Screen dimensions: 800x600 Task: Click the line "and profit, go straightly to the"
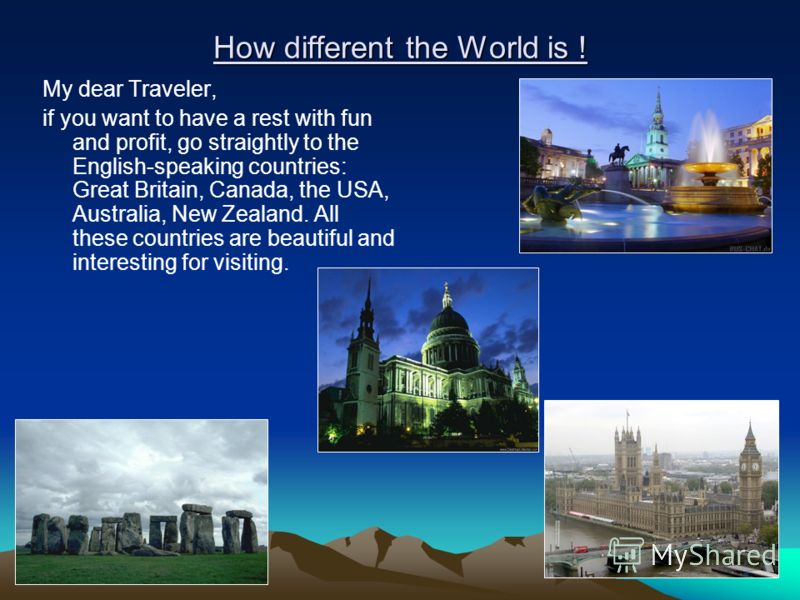(x=215, y=142)
